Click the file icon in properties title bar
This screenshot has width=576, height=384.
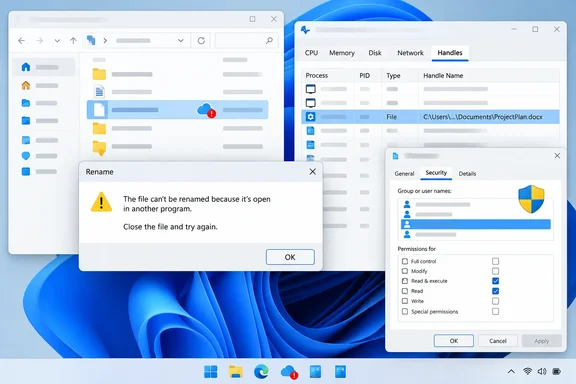point(395,156)
